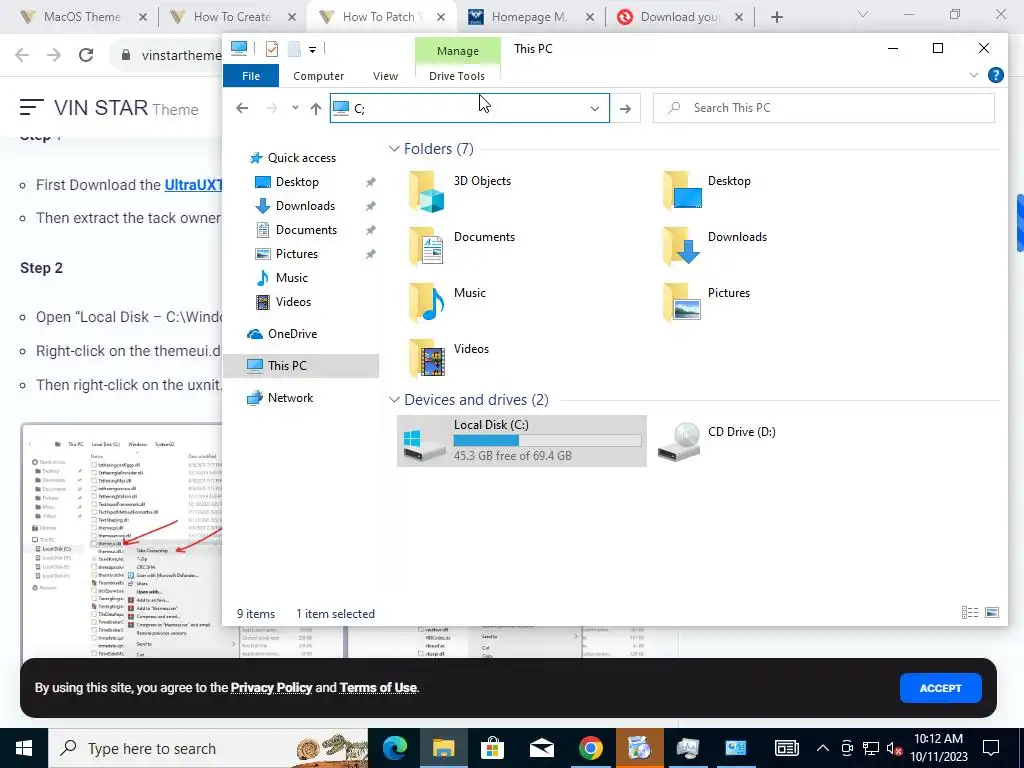The image size is (1024, 768).
Task: Select the CD Drive (D:) icon
Action: (679, 441)
